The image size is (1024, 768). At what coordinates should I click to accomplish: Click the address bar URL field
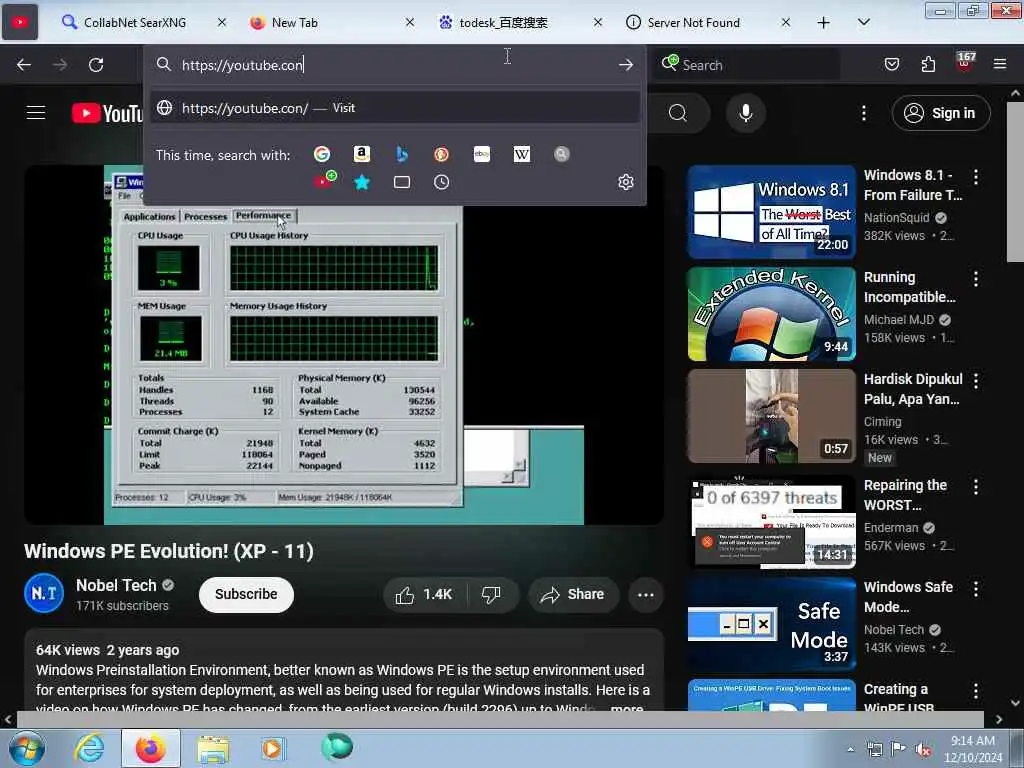pyautogui.click(x=395, y=65)
